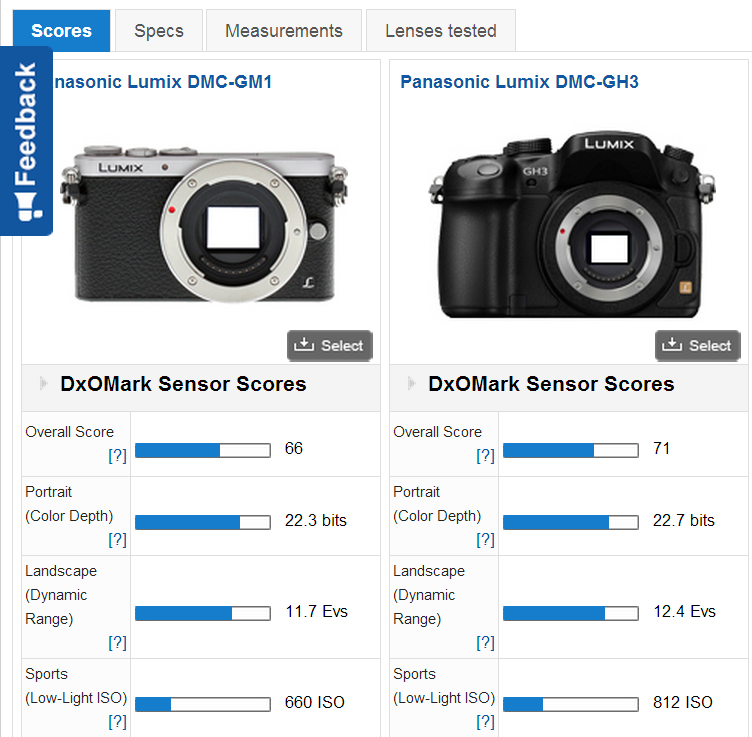This screenshot has height=737, width=752.
Task: Click the GH3 Portrait Color Depth [?] icon
Action: [x=485, y=540]
